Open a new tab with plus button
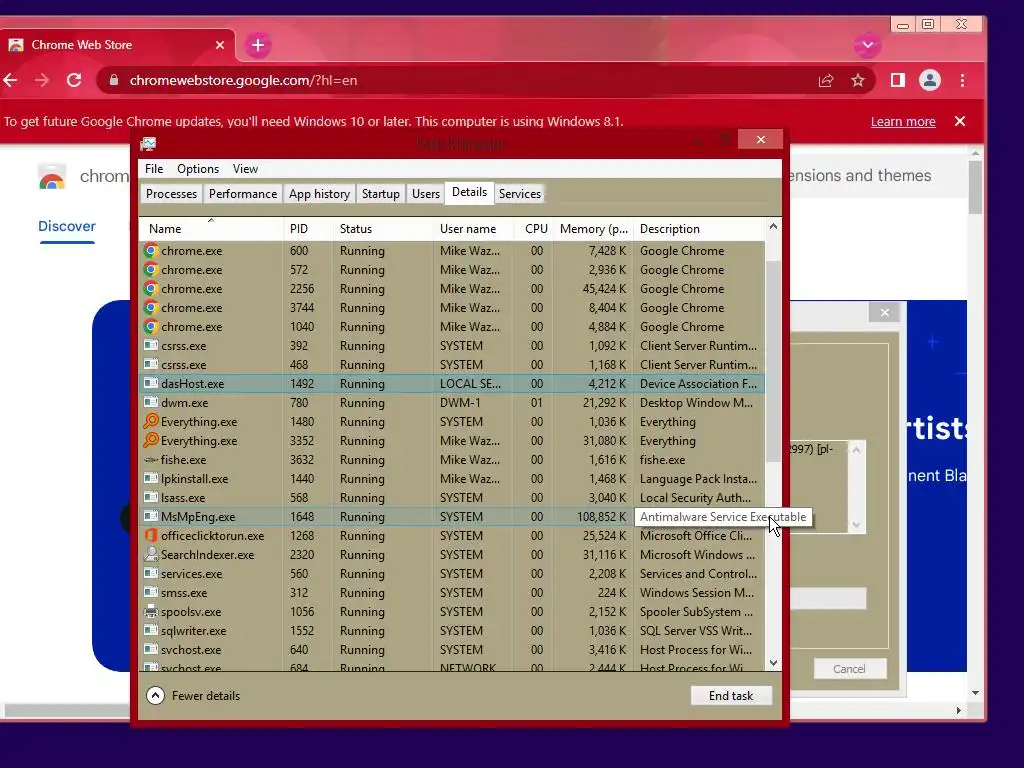Viewport: 1024px width, 768px height. tap(258, 45)
